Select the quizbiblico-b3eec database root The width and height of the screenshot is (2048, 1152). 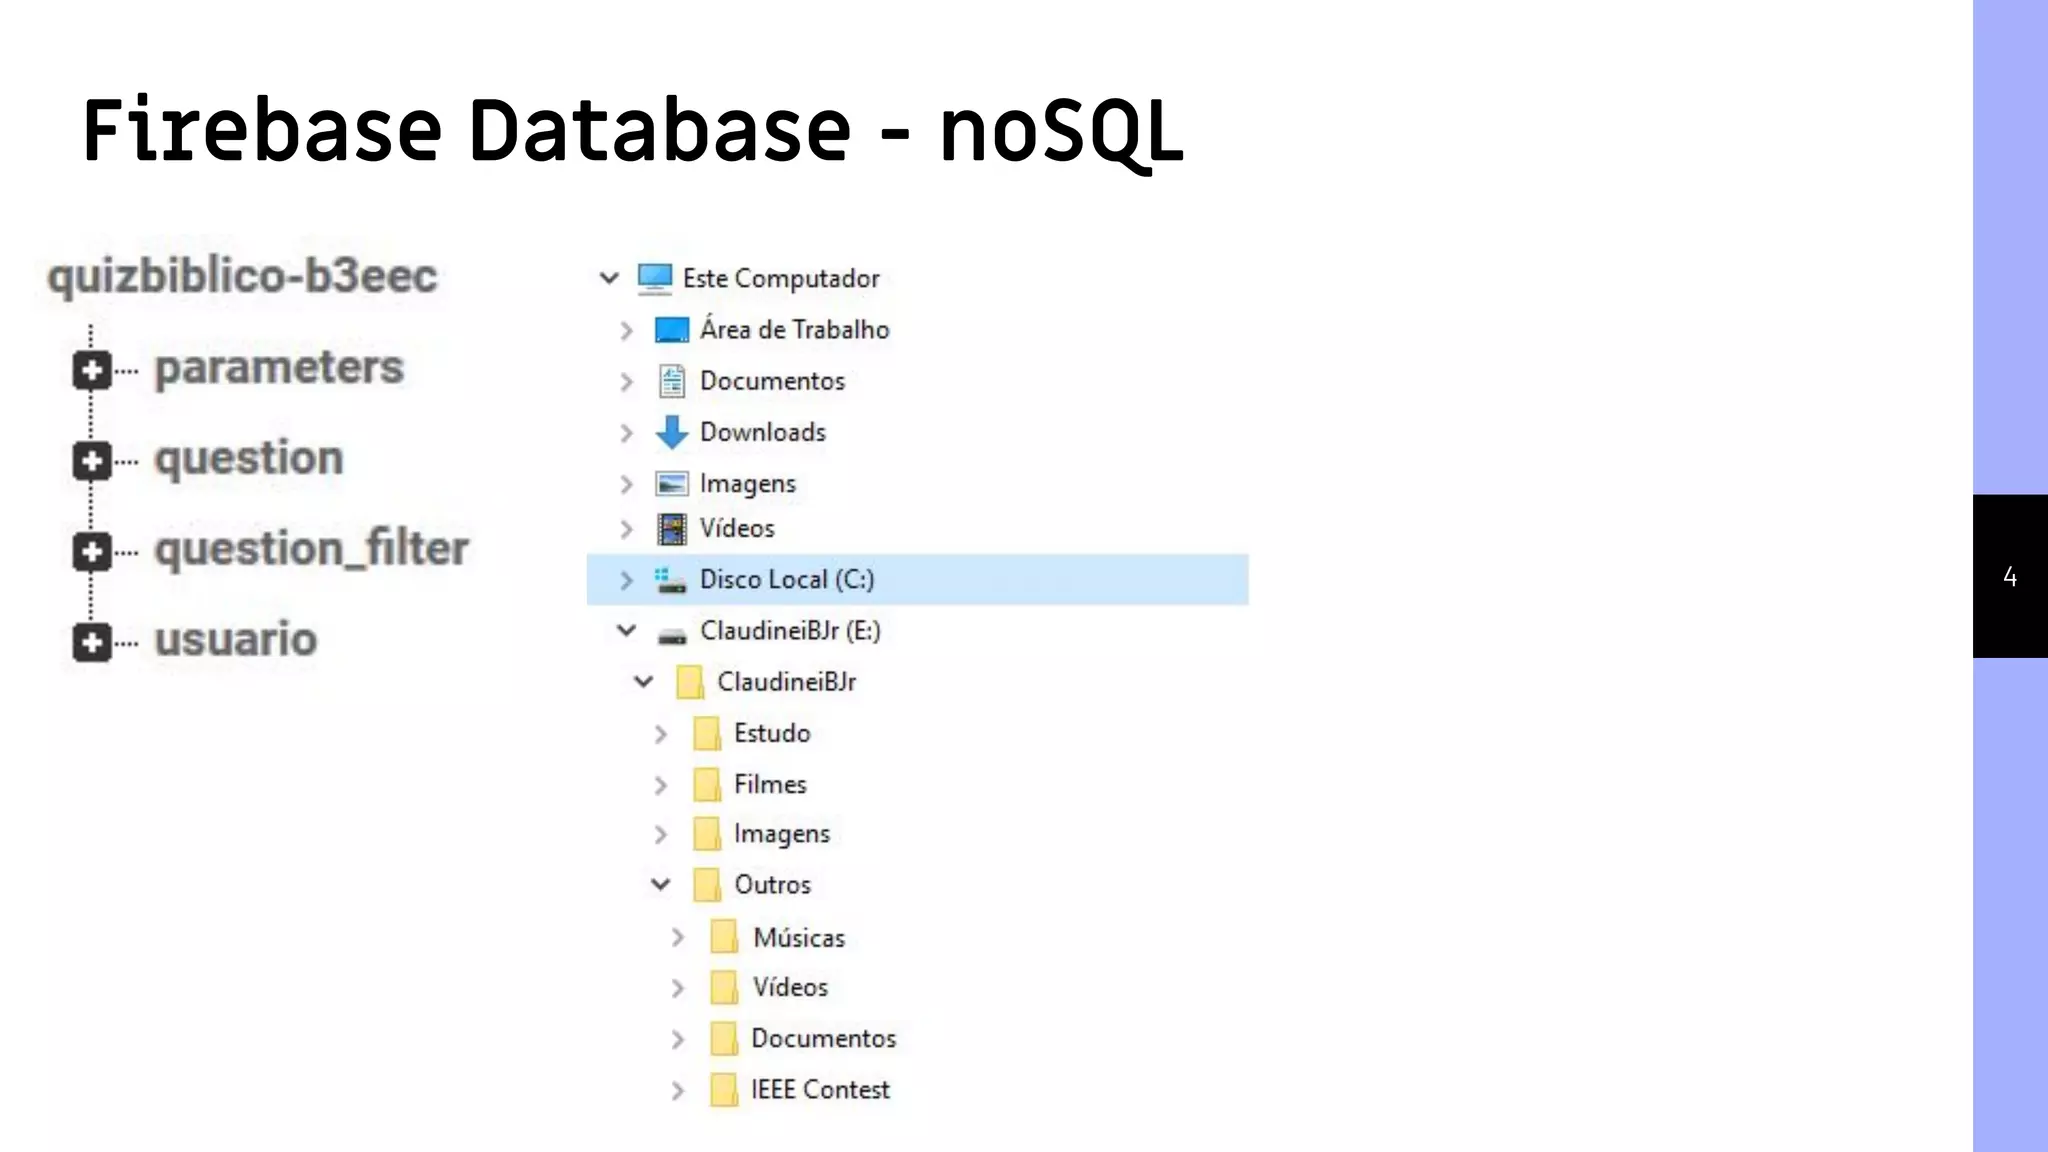click(x=243, y=277)
